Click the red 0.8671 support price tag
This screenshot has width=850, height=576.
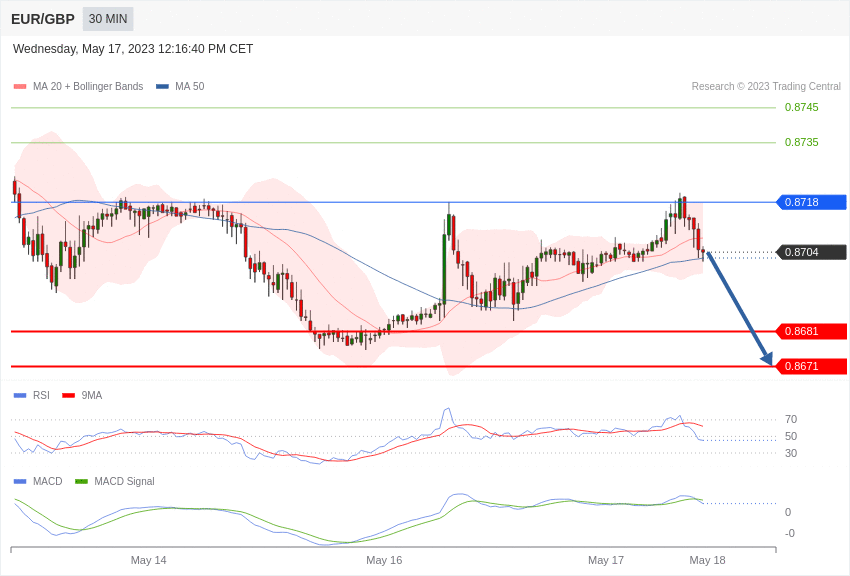click(x=812, y=366)
